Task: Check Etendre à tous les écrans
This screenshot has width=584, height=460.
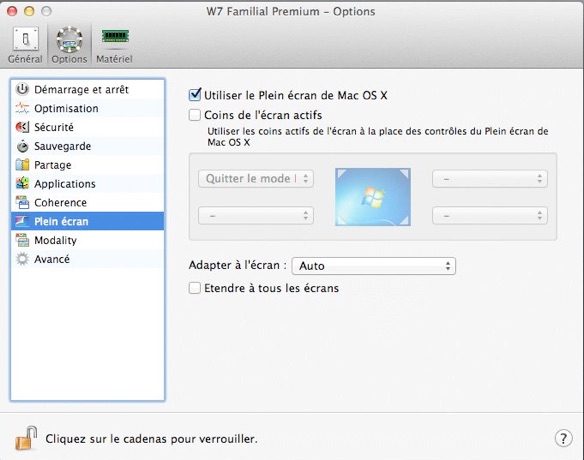Action: pos(195,288)
